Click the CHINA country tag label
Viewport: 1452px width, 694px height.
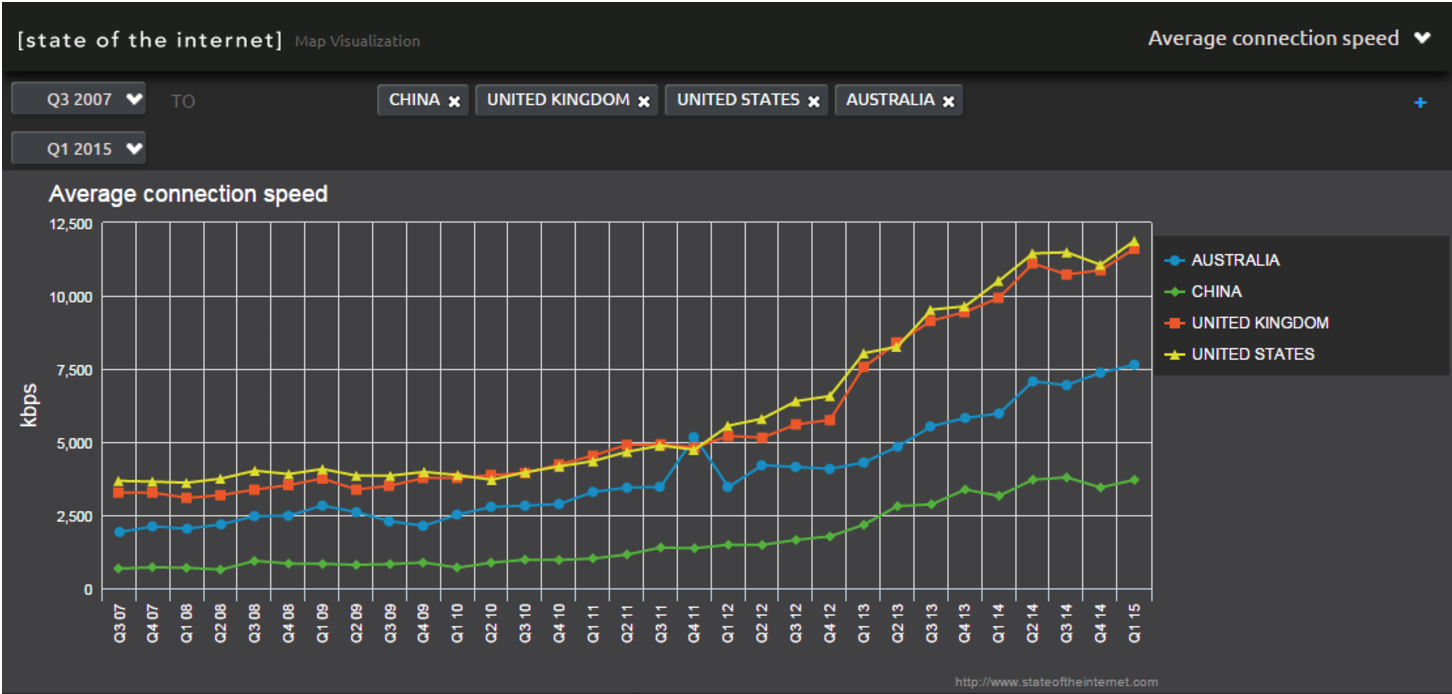(414, 100)
